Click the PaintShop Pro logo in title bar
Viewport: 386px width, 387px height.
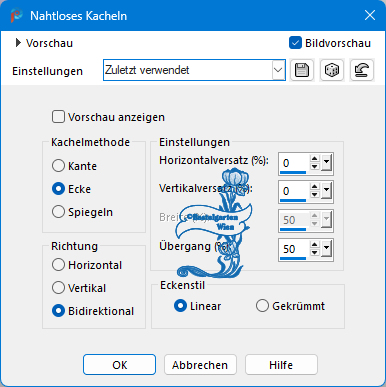click(16, 16)
